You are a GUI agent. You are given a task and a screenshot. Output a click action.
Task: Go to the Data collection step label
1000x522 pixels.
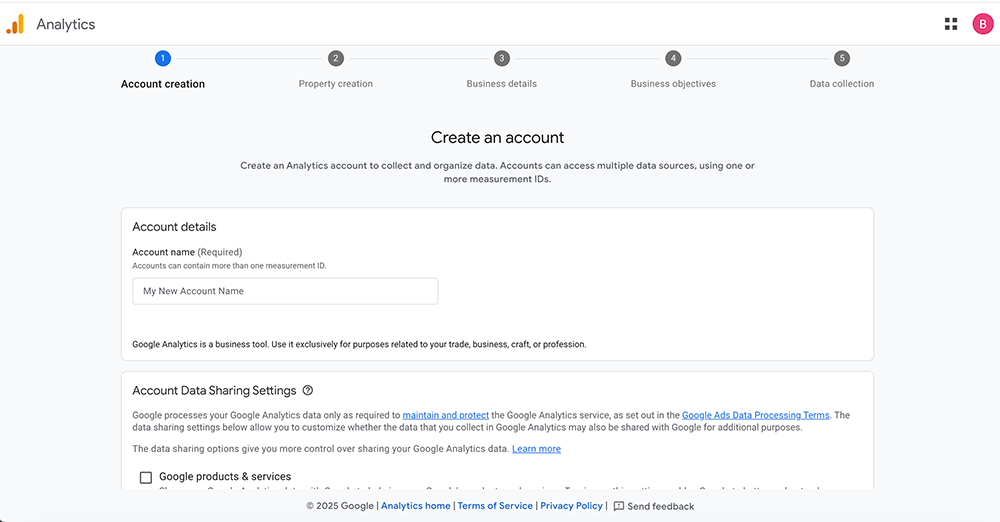pyautogui.click(x=842, y=84)
